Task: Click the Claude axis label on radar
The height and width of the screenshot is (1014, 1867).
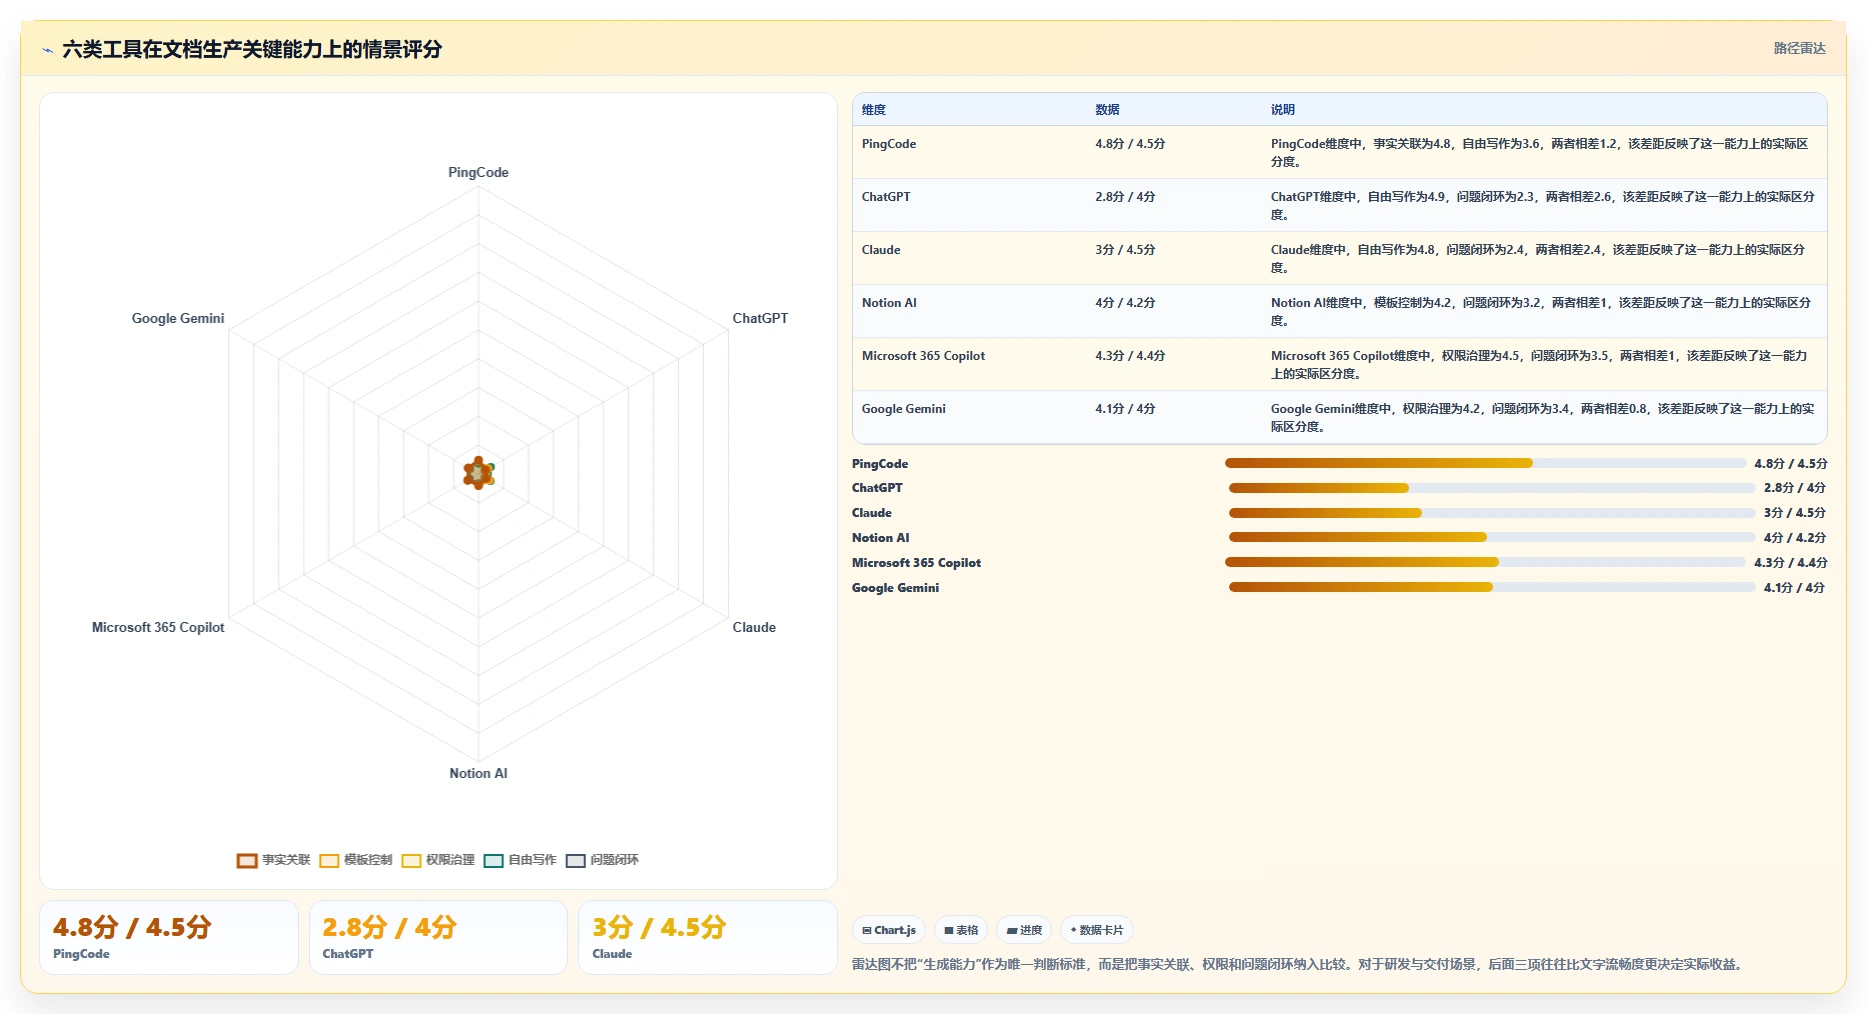Action: pyautogui.click(x=754, y=627)
